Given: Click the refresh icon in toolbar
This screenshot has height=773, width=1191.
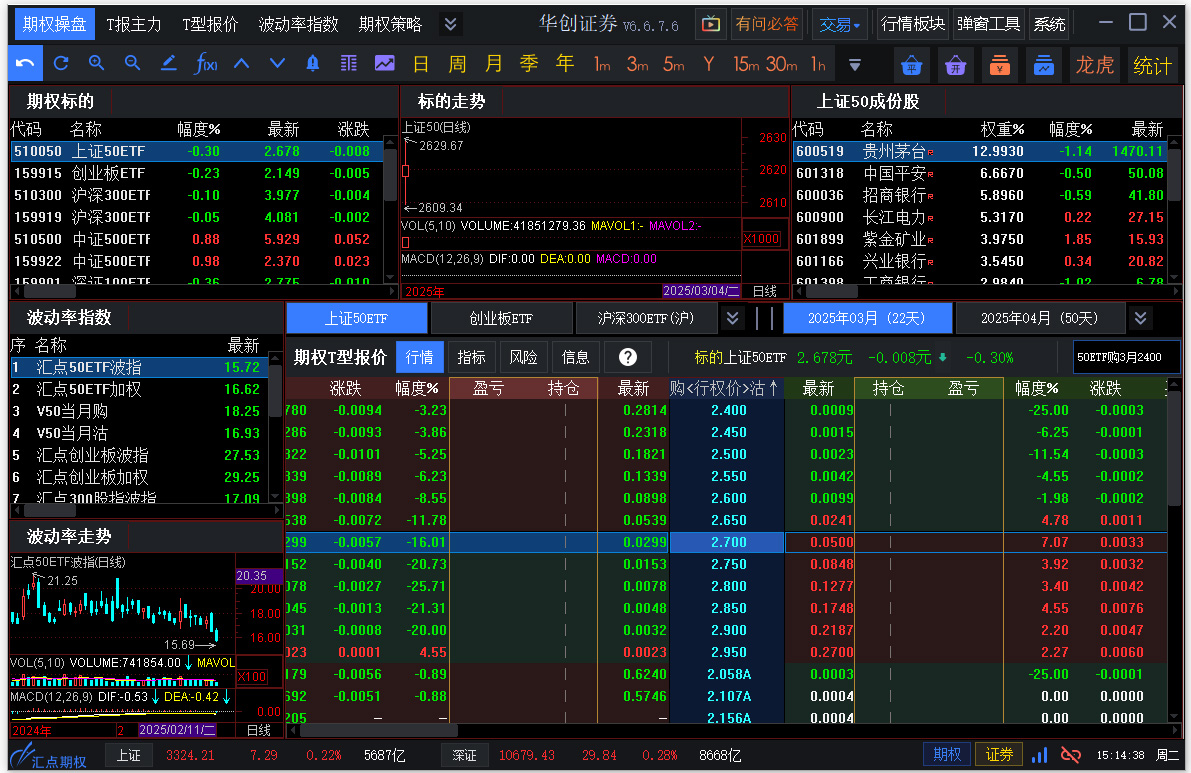Looking at the screenshot, I should [62, 64].
